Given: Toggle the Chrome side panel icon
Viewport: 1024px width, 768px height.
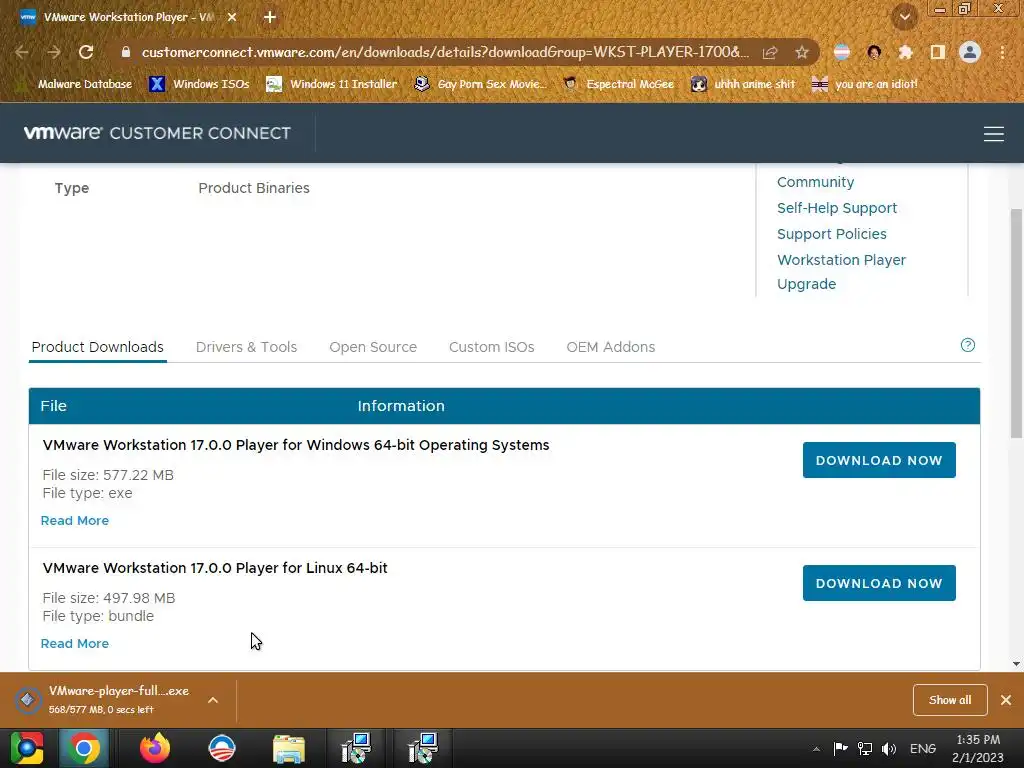Looking at the screenshot, I should (937, 52).
